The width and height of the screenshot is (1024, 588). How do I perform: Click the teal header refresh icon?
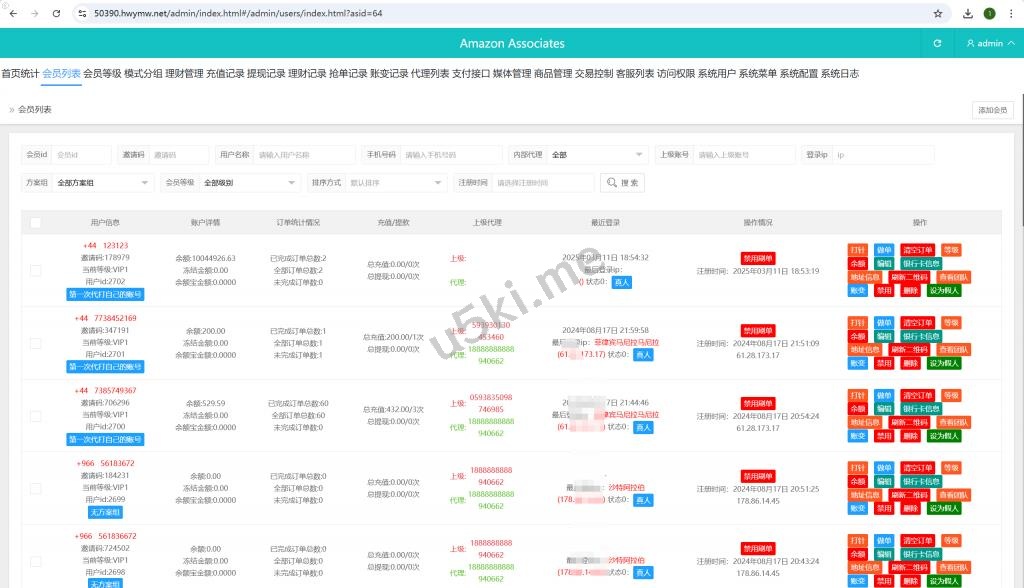pyautogui.click(x=937, y=44)
